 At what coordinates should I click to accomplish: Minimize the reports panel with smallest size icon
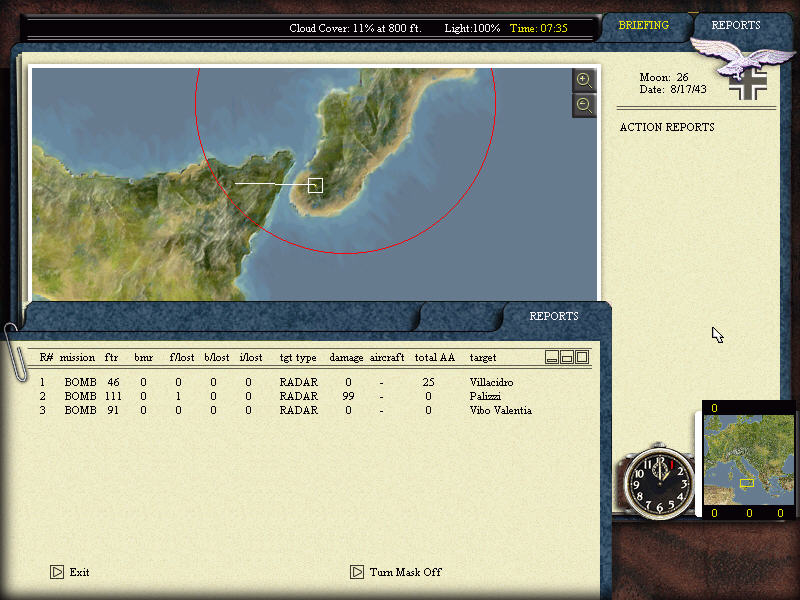pyautogui.click(x=552, y=357)
